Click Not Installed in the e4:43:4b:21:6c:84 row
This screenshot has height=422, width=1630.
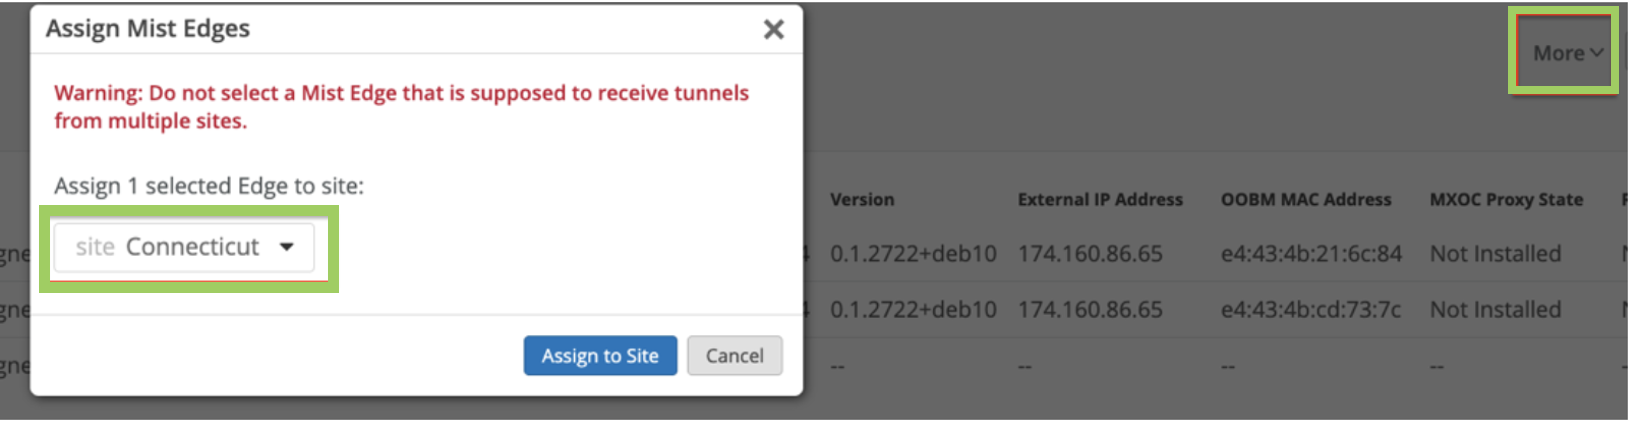click(x=1495, y=254)
